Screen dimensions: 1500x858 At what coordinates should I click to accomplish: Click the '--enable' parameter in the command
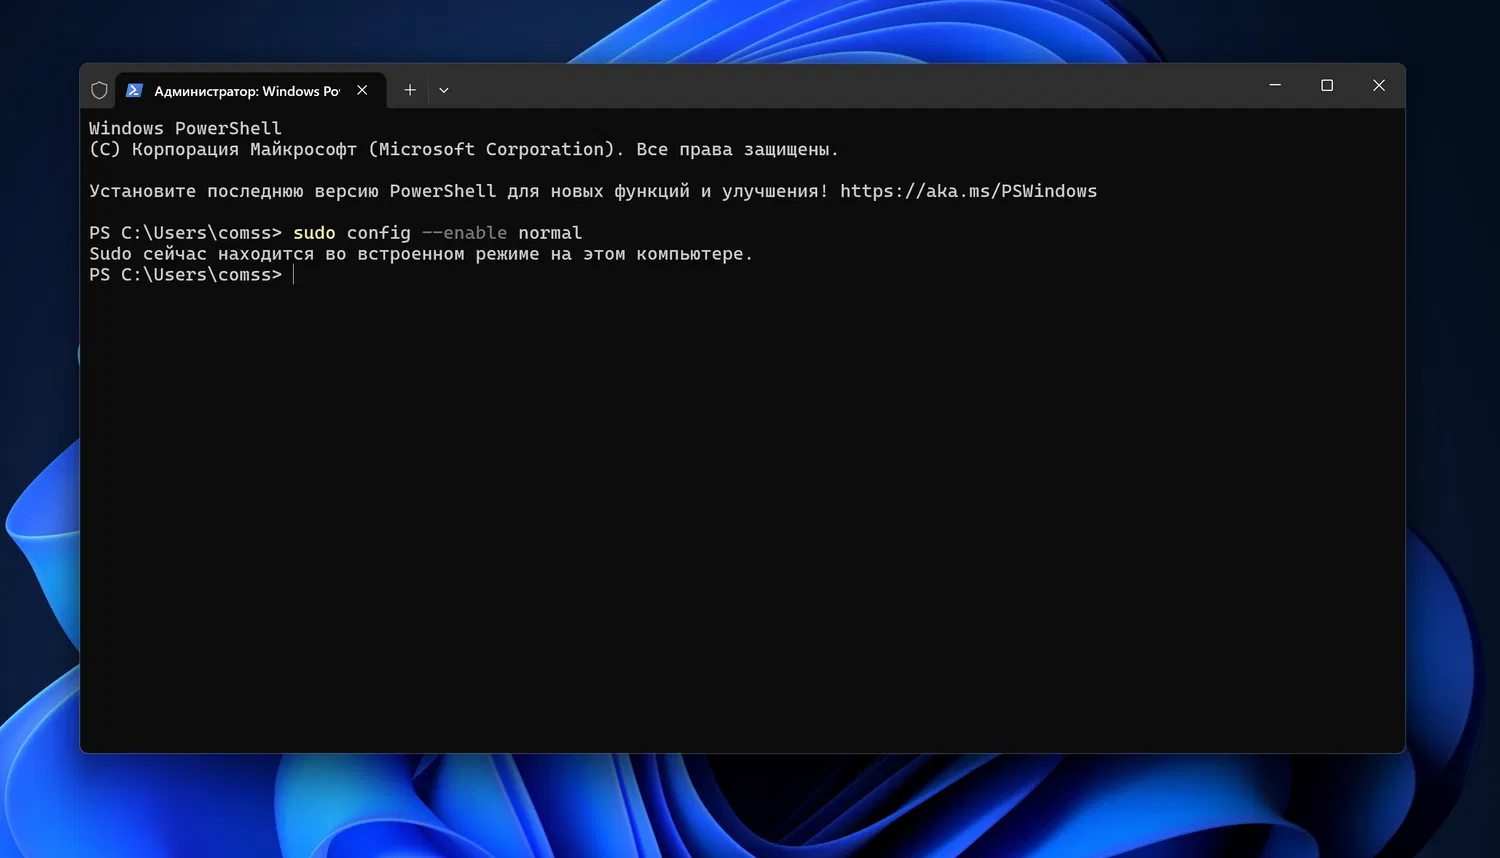[x=464, y=233]
